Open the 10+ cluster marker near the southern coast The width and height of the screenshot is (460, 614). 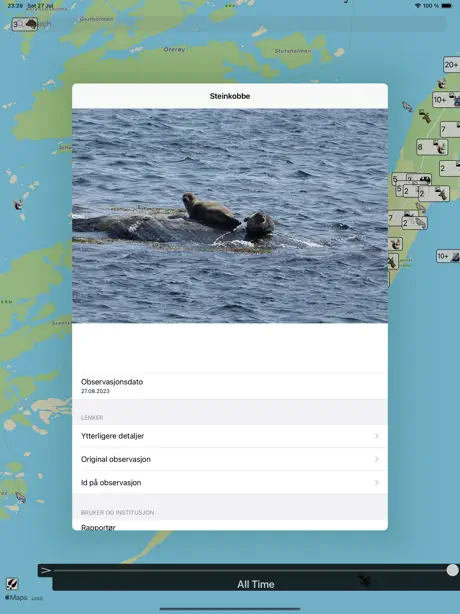click(x=448, y=256)
